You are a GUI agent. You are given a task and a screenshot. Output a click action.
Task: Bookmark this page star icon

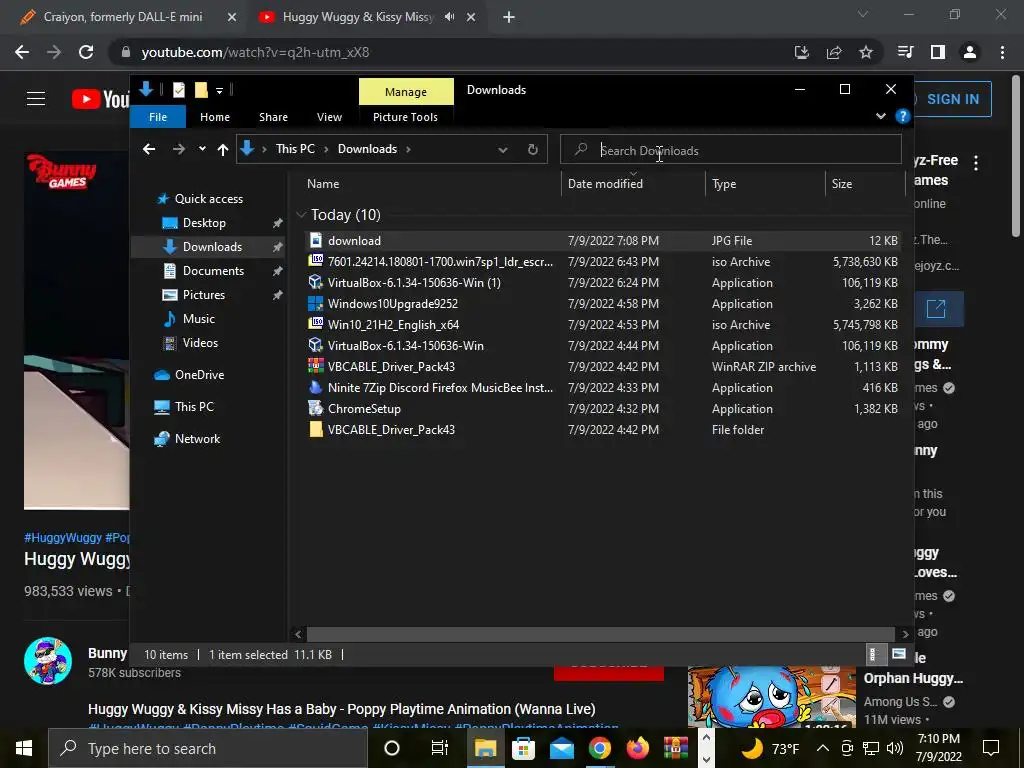866,52
